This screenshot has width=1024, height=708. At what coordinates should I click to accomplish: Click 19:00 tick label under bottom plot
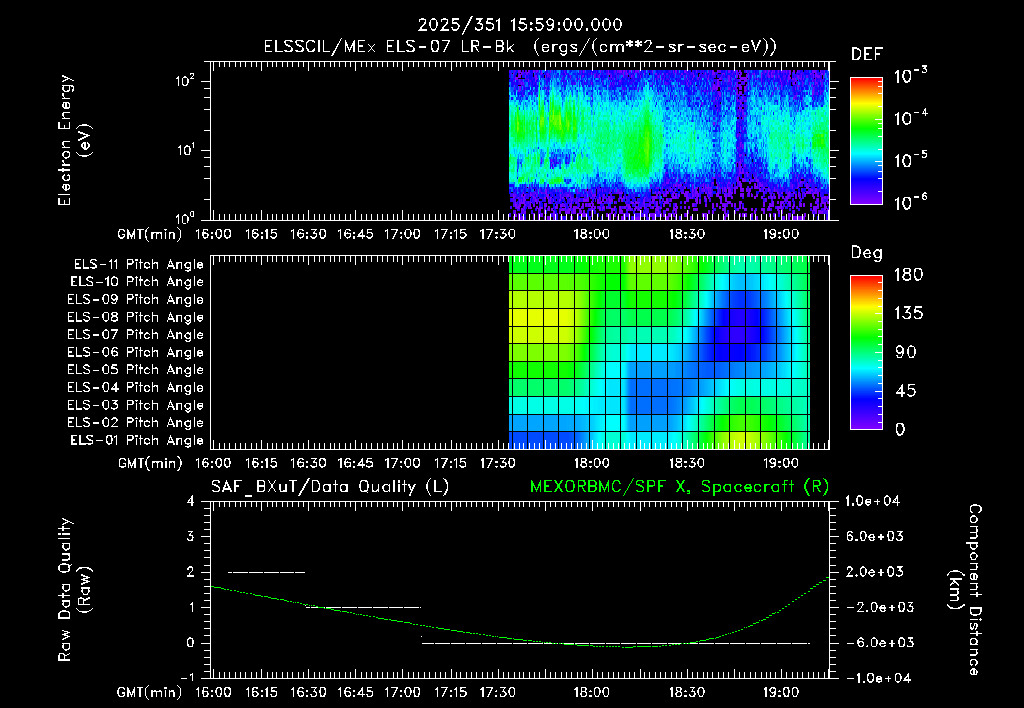(780, 692)
